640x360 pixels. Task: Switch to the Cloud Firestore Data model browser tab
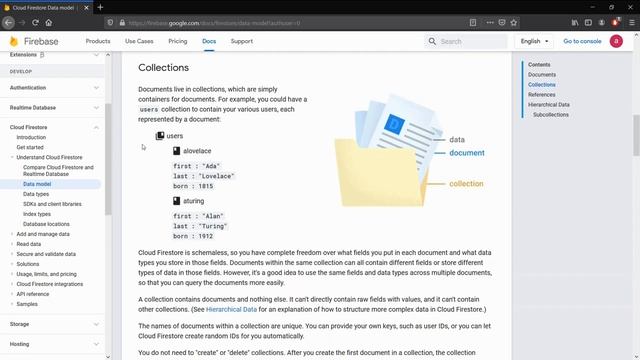[x=43, y=8]
